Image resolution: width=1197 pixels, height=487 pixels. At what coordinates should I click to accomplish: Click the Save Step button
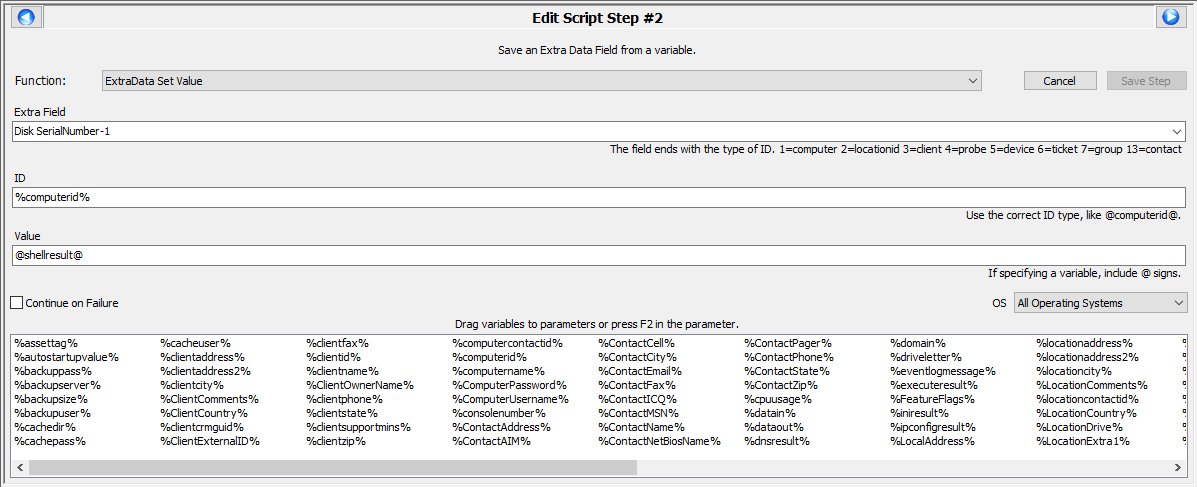coord(1146,81)
